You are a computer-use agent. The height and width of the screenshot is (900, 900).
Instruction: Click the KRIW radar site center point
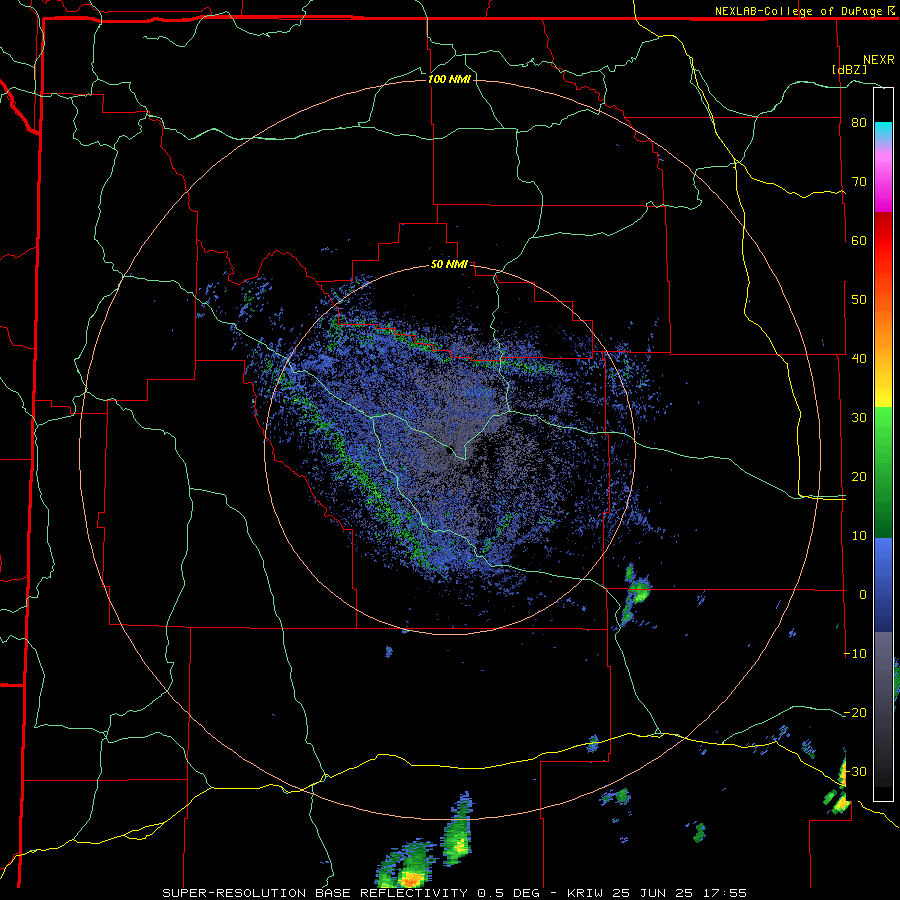point(448,451)
